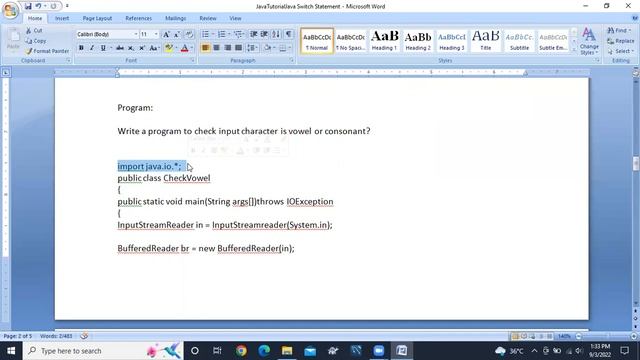This screenshot has height=360, width=640.
Task: Open the Insert ribbon tab
Action: coord(62,18)
